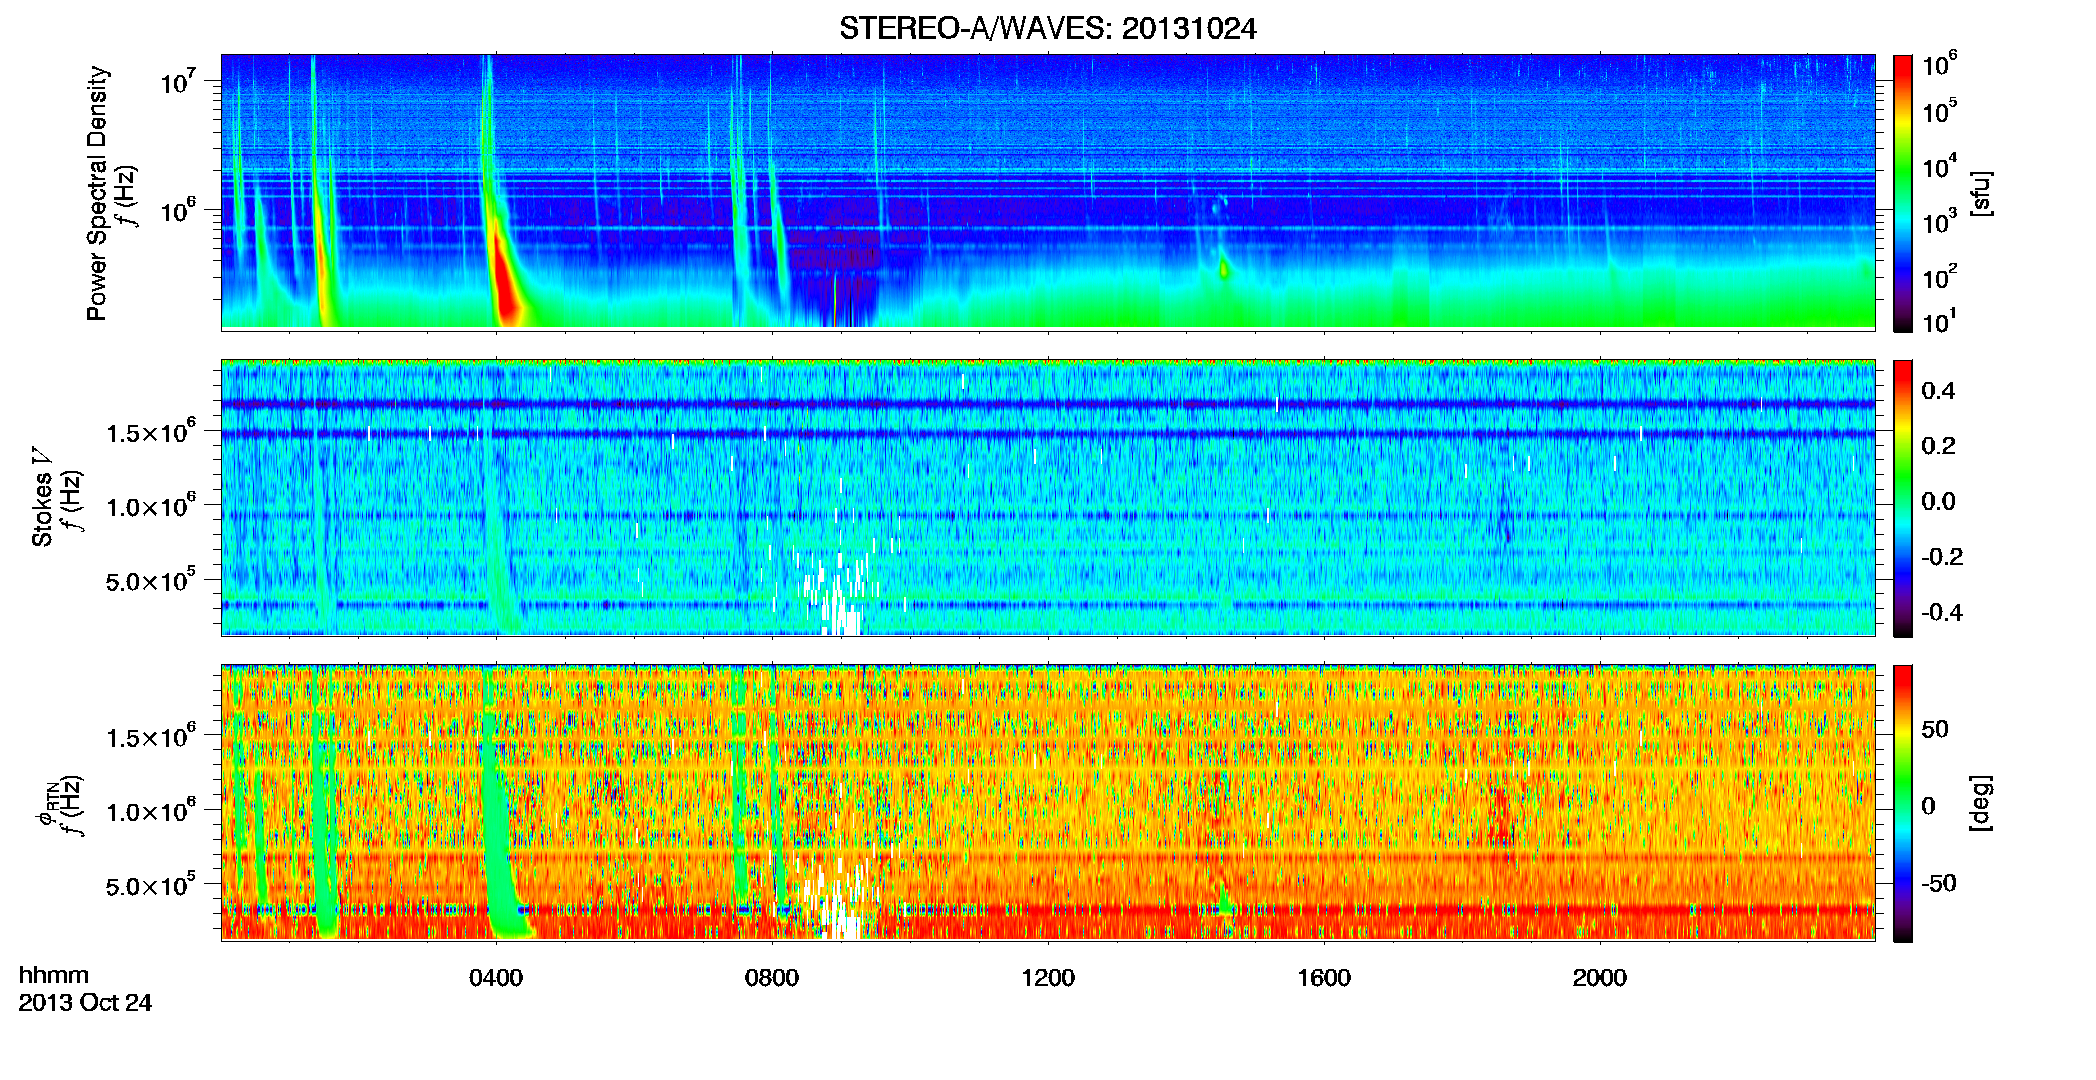2096x1080 pixels.
Task: Click the date label 2013 Oct 24
Action: click(85, 1003)
